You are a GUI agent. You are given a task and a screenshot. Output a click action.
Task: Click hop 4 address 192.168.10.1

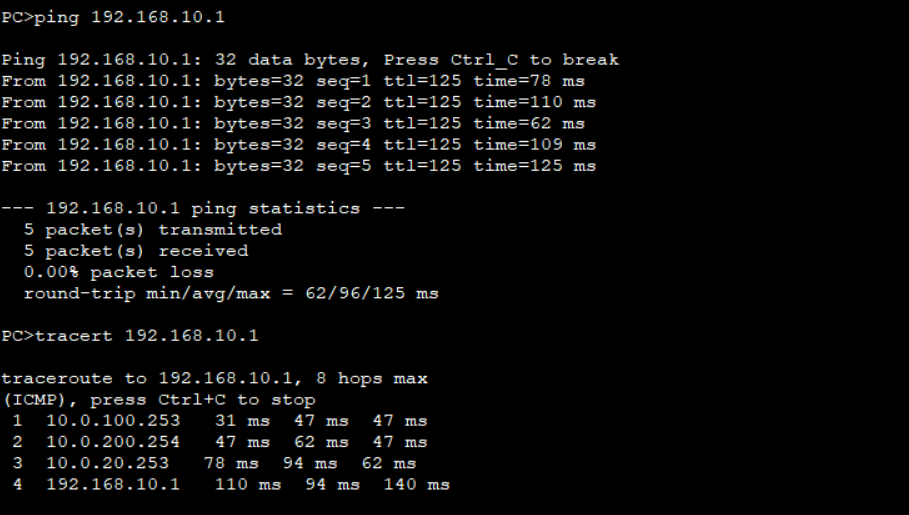113,485
